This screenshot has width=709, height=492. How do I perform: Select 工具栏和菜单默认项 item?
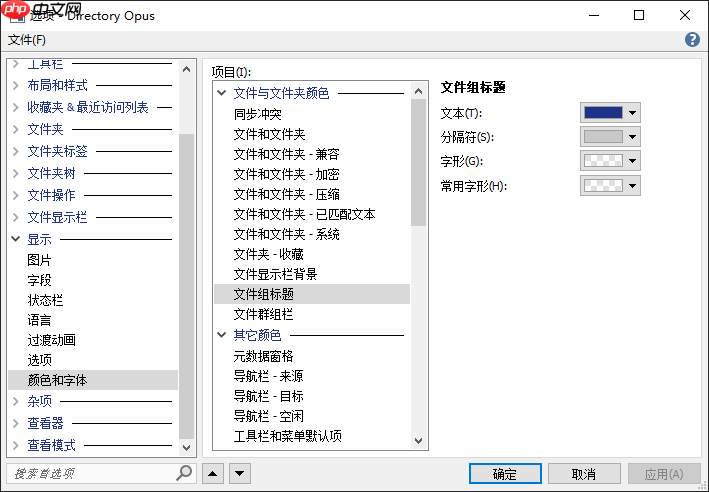click(288, 436)
